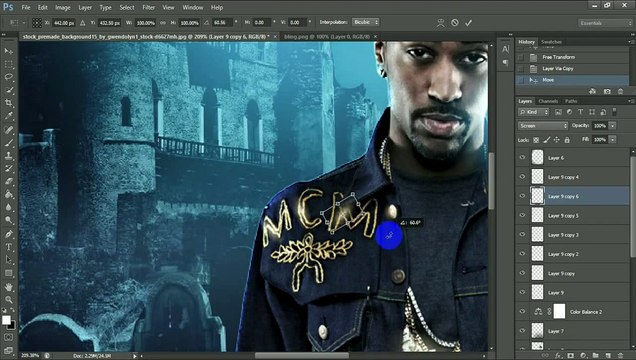This screenshot has height=360, width=636.
Task: Open the Interpolation dropdown
Action: pyautogui.click(x=365, y=22)
